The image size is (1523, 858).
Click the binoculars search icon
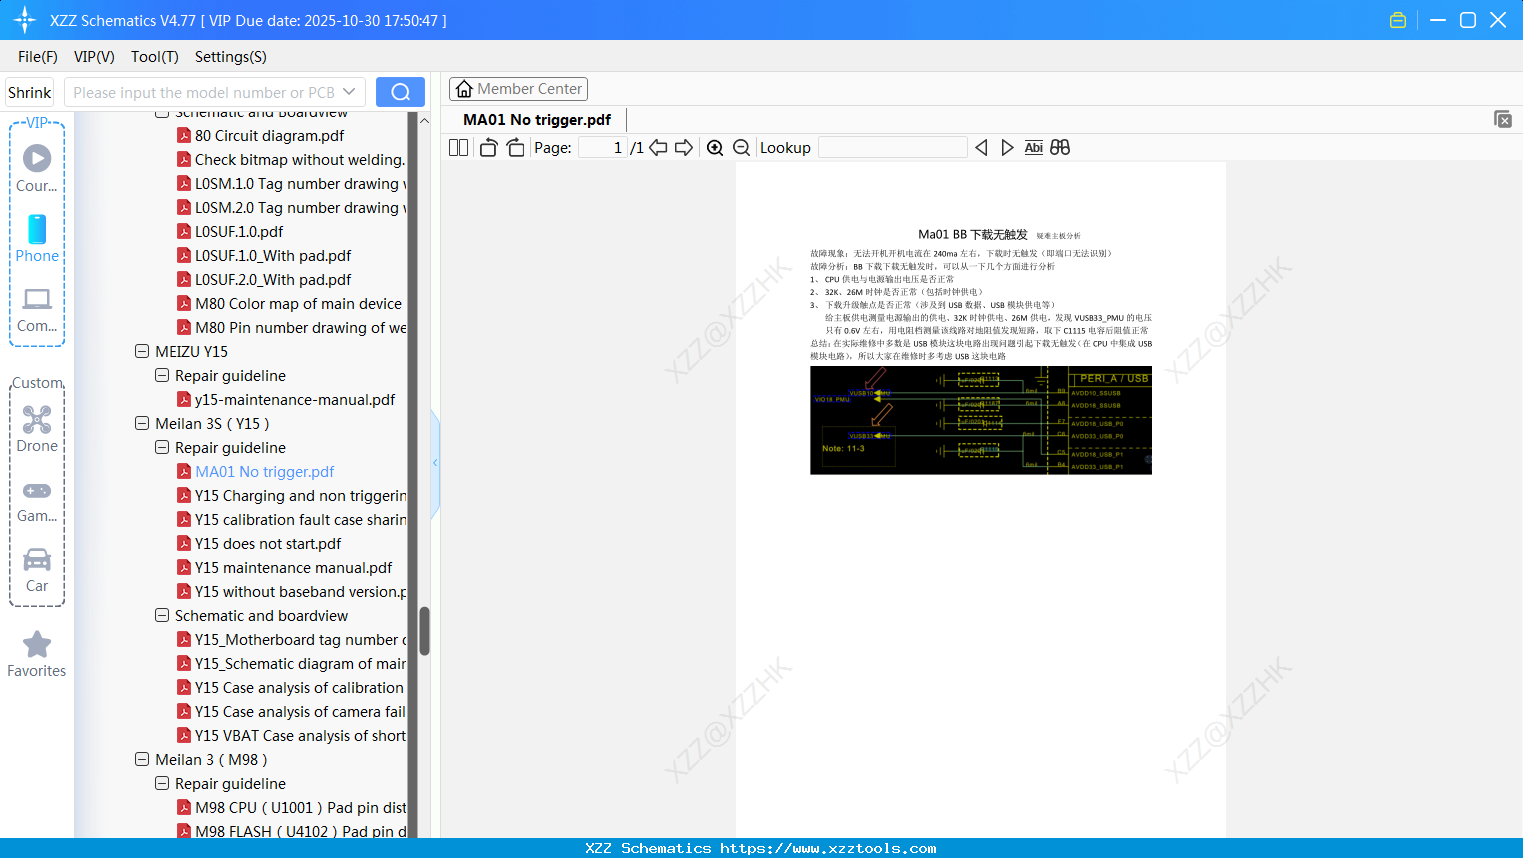click(x=1060, y=147)
